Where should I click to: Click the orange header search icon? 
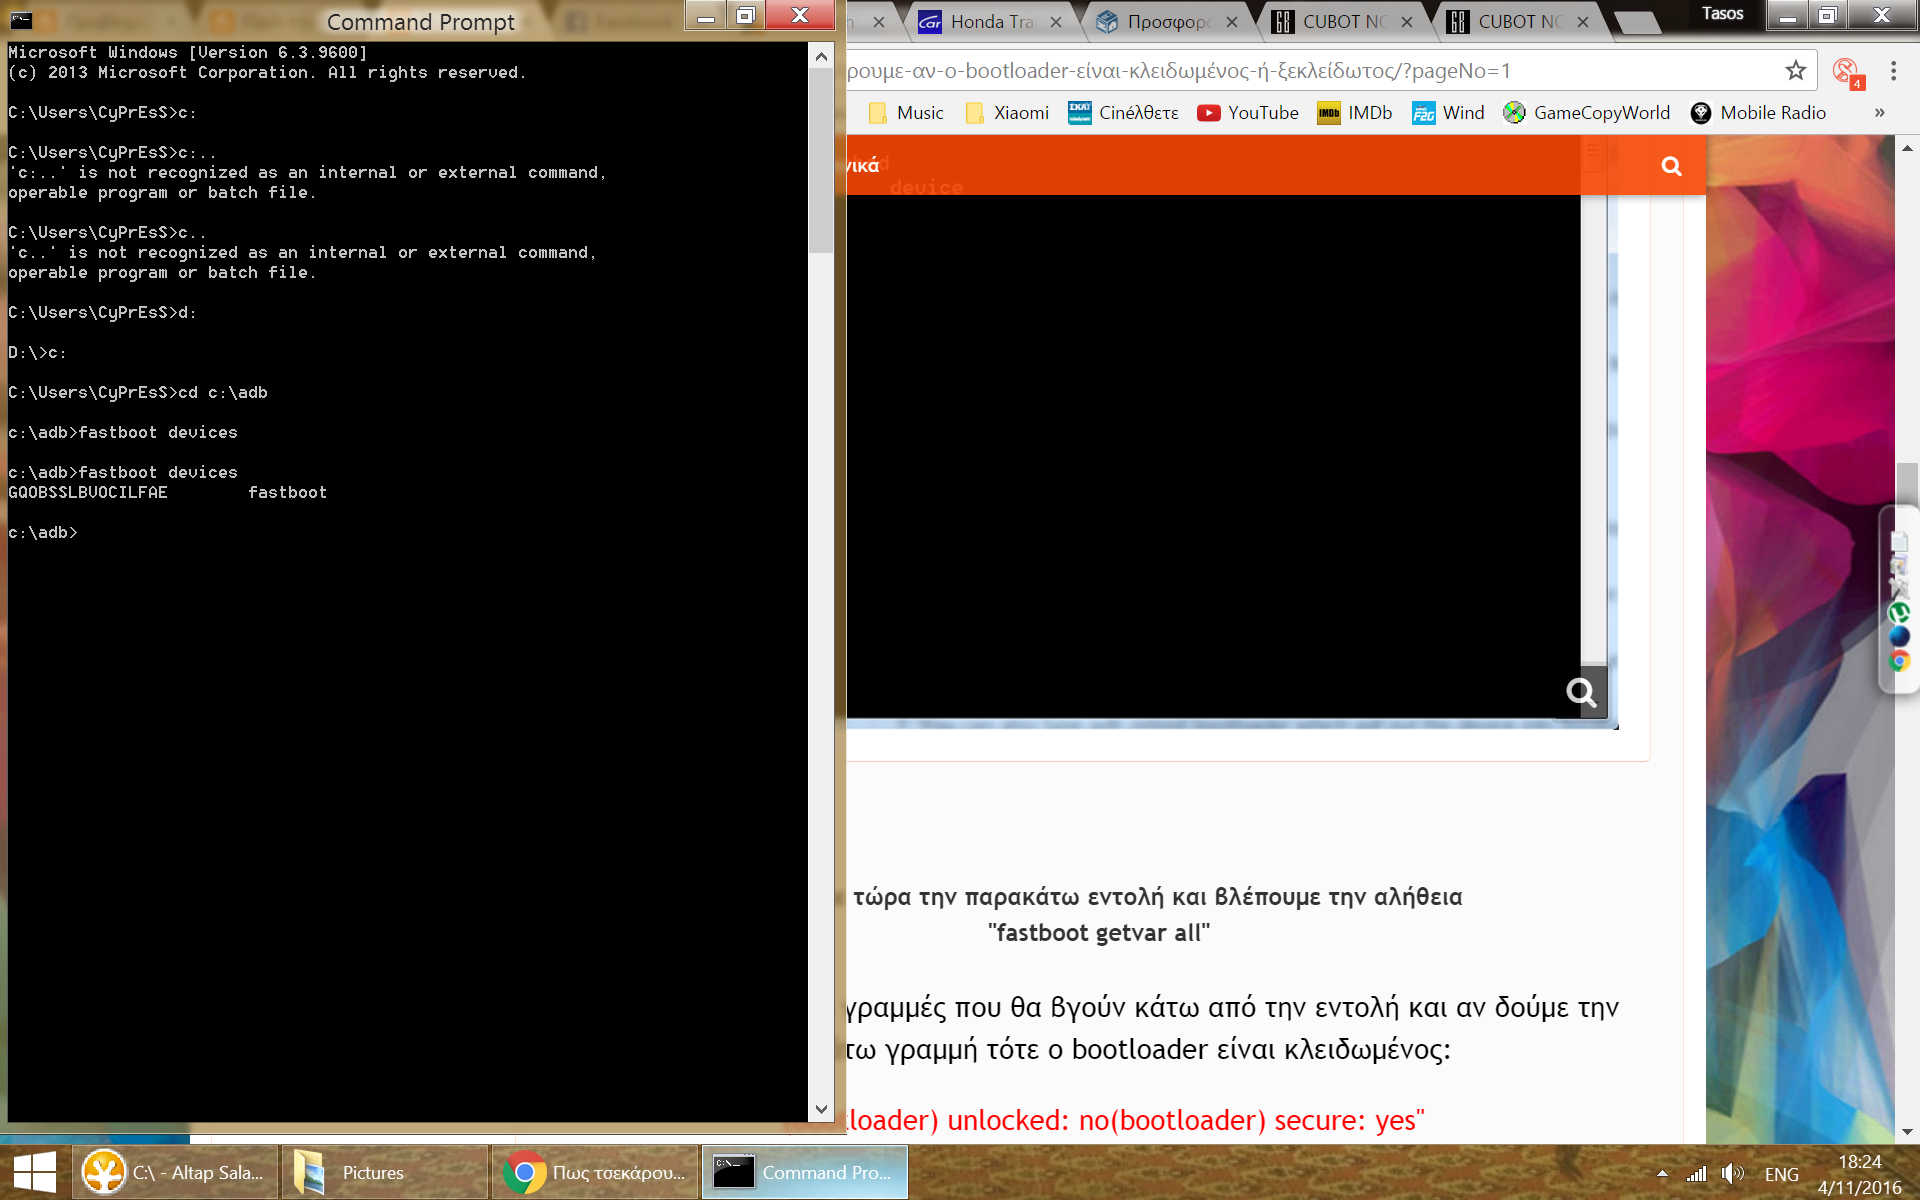coord(1671,166)
